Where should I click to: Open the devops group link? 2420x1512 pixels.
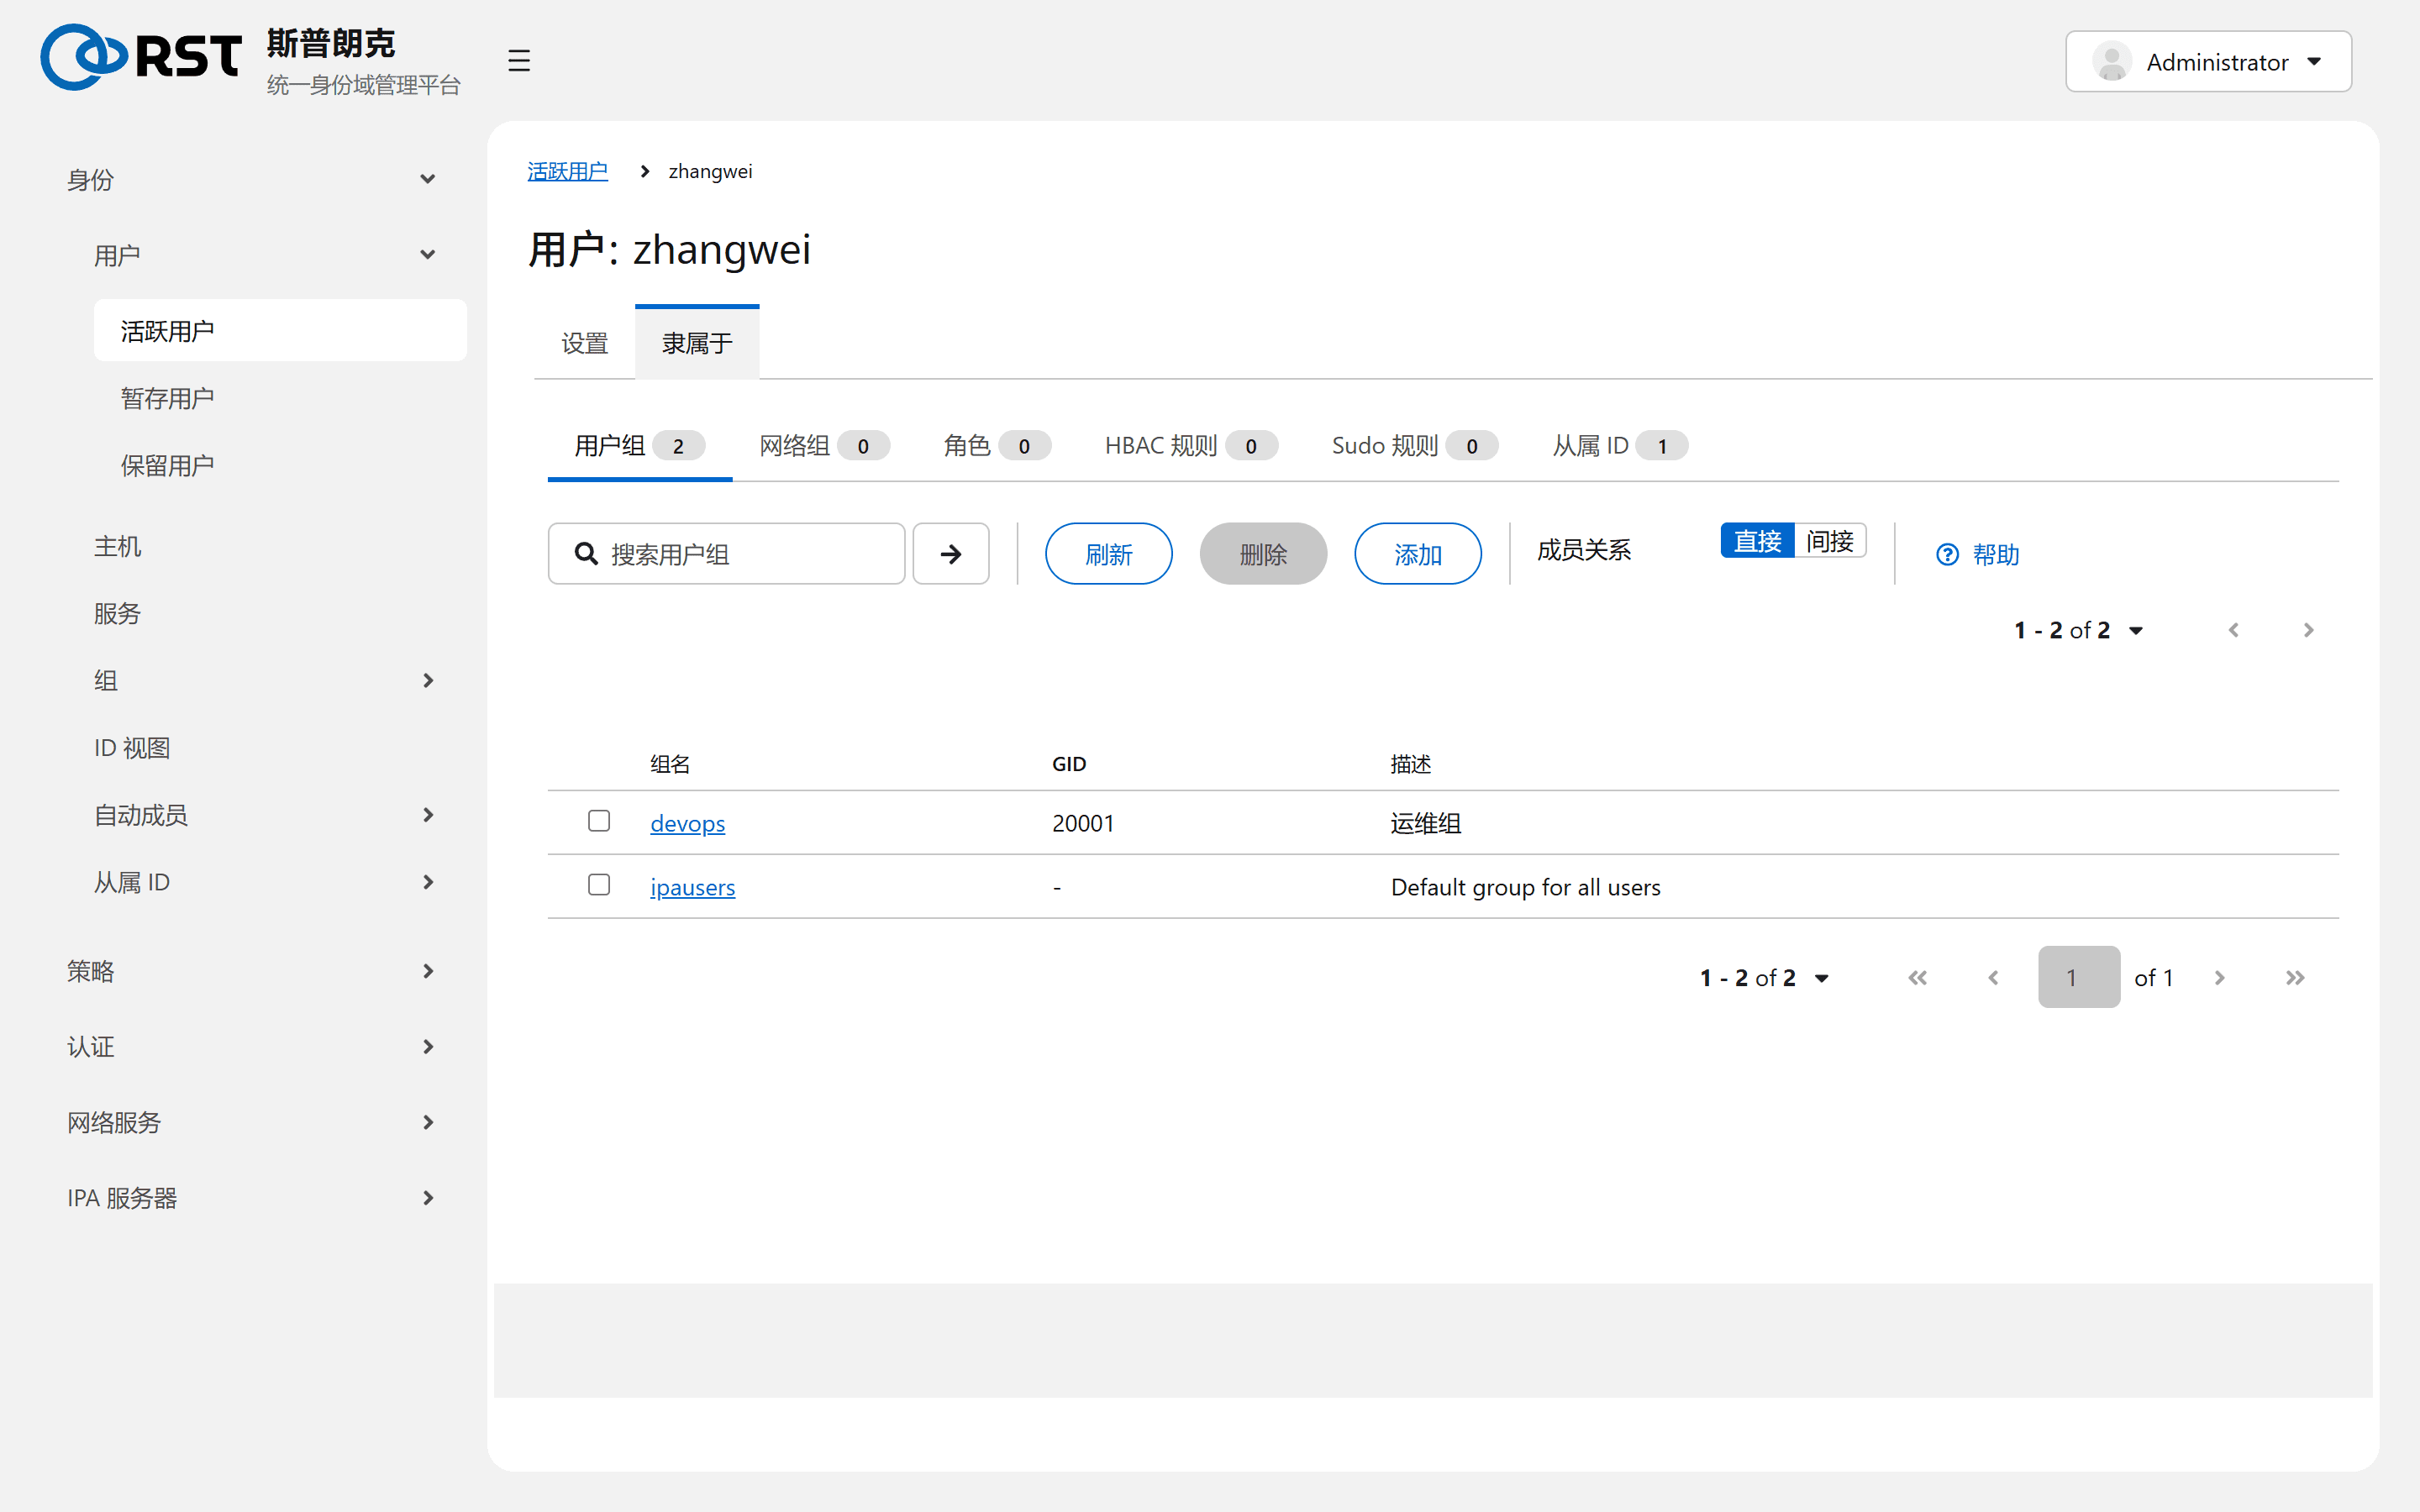pyautogui.click(x=687, y=823)
